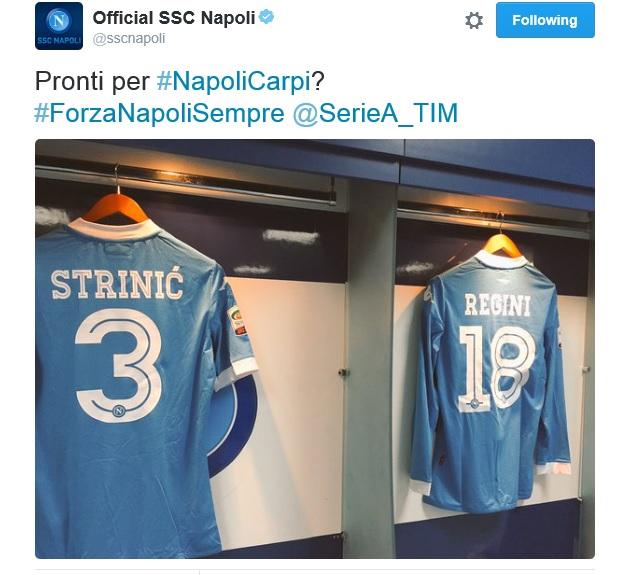Open the gear settings menu
Image resolution: width=633 pixels, height=575 pixels.
pyautogui.click(x=474, y=20)
